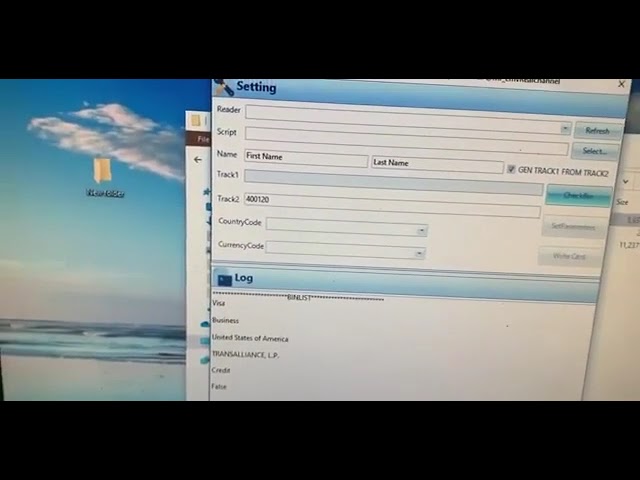Click the Track1 input field
Viewport: 640px width, 480px height.
click(x=393, y=182)
